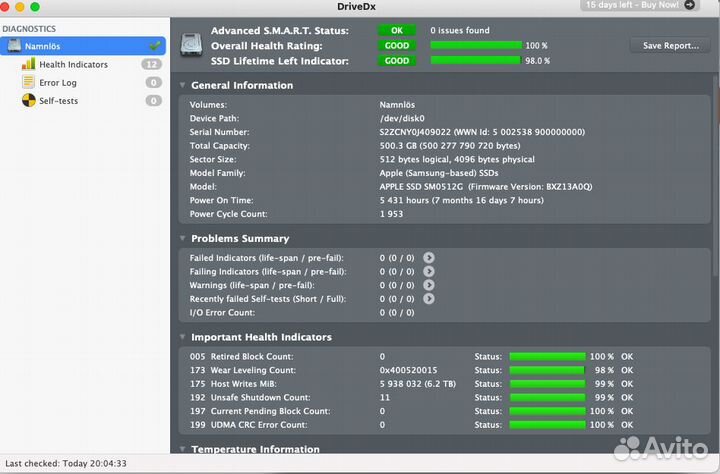Click the Overall Health Rating progress bar
Viewport: 720px width, 474px height.
476,45
